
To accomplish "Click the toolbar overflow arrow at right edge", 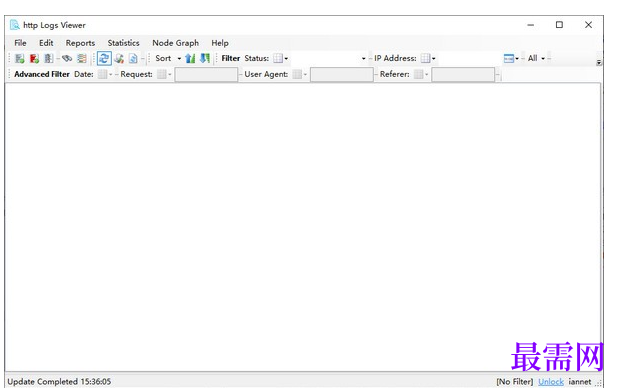I will [599, 62].
